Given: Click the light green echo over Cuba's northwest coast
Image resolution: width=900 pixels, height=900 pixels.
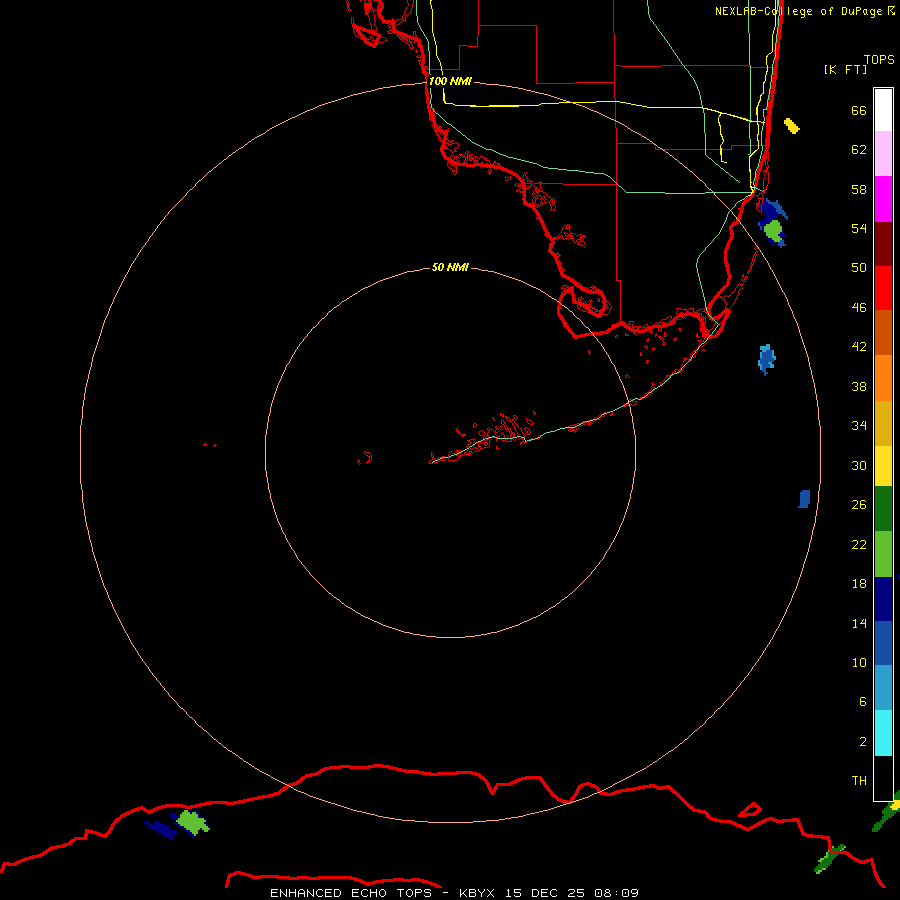Looking at the screenshot, I should 192,822.
